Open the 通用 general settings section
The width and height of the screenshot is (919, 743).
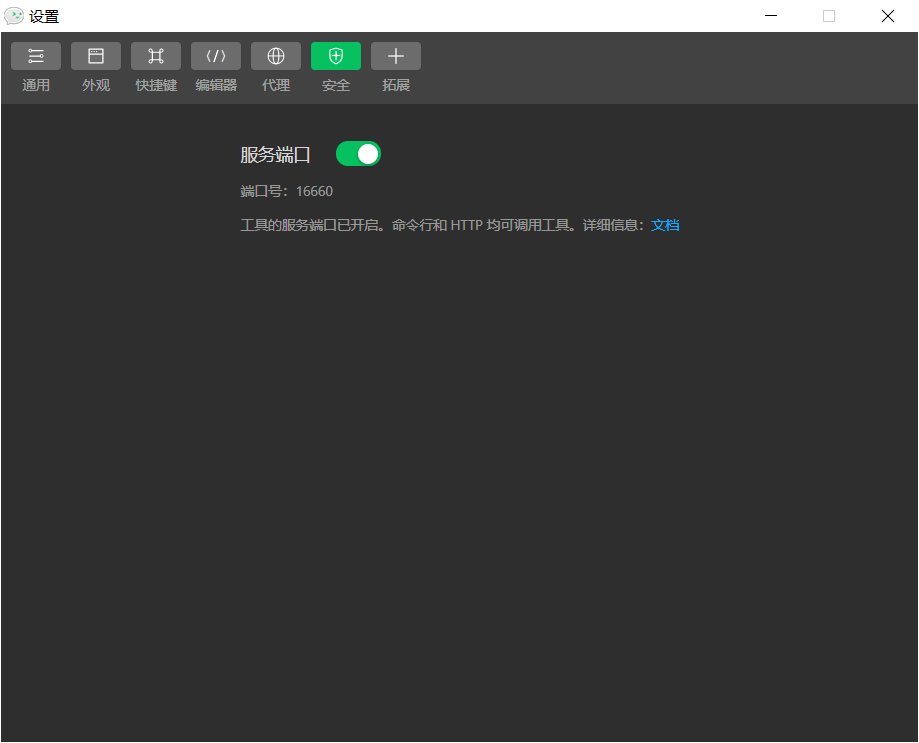[36, 65]
